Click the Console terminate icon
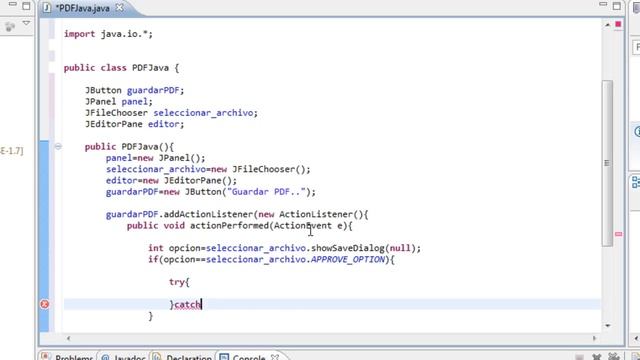Image resolution: width=640 pixels, height=360 pixels. click(579, 357)
